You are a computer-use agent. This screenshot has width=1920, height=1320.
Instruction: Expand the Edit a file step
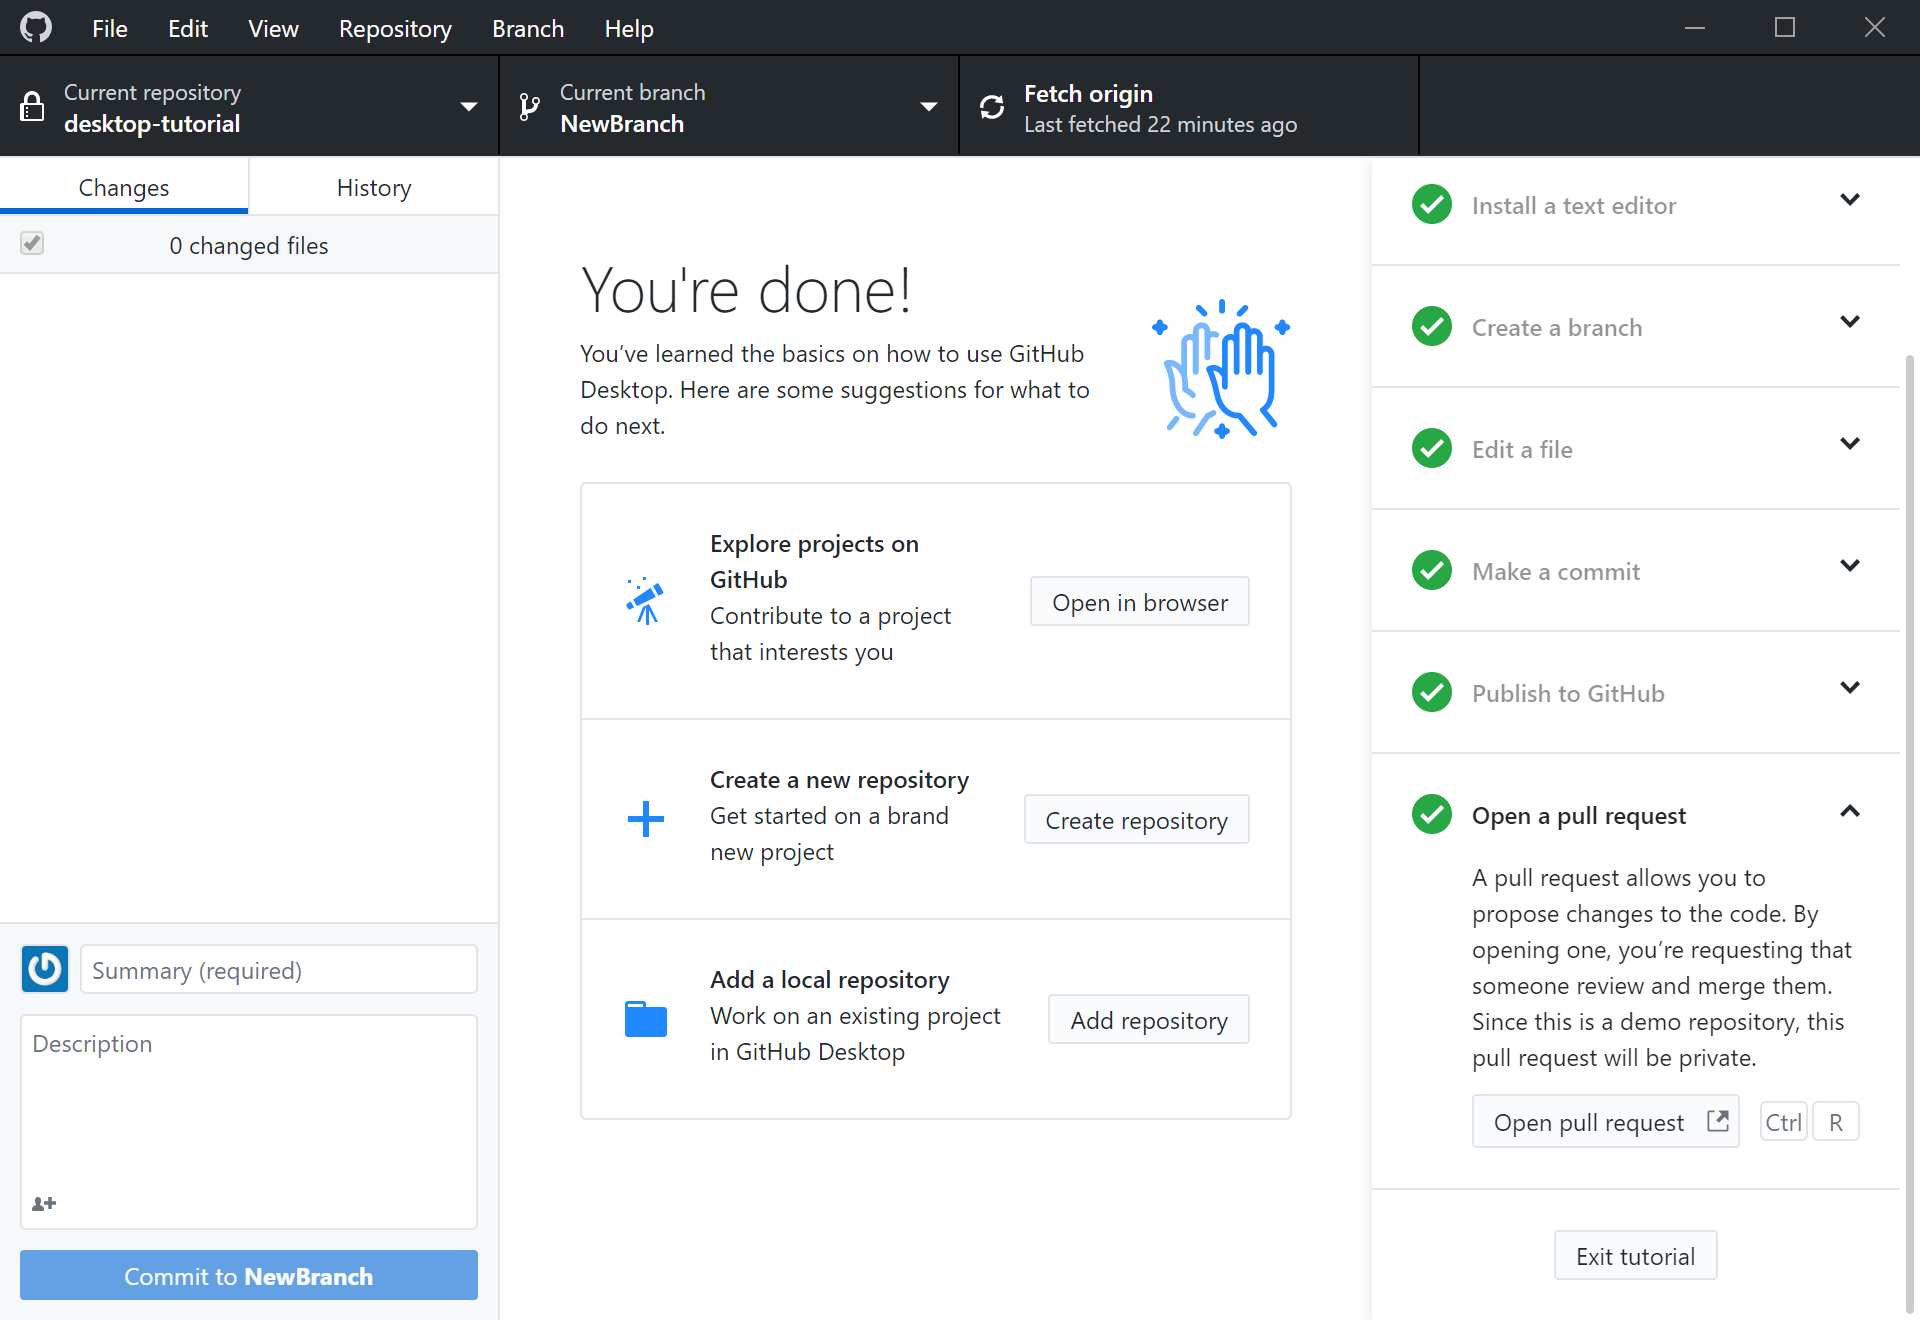click(x=1850, y=443)
